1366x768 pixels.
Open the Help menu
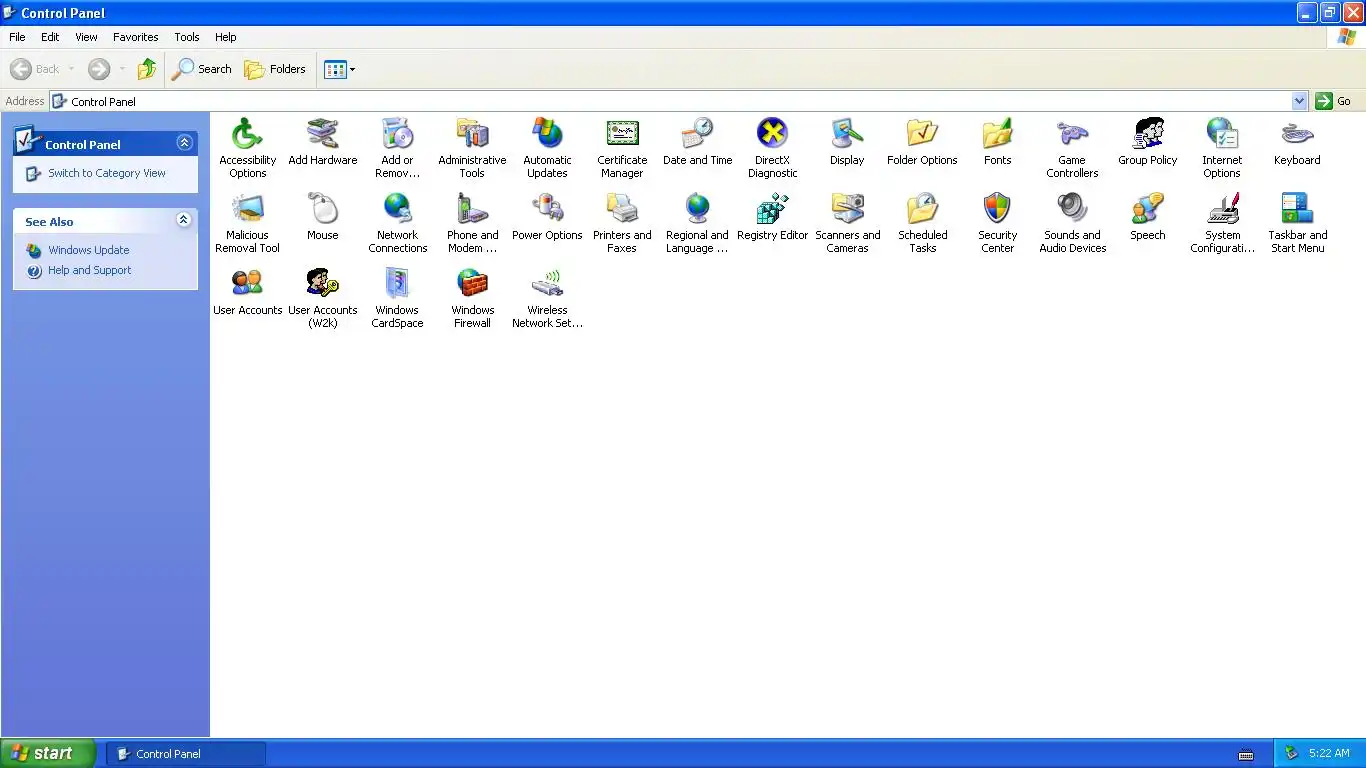pyautogui.click(x=226, y=37)
